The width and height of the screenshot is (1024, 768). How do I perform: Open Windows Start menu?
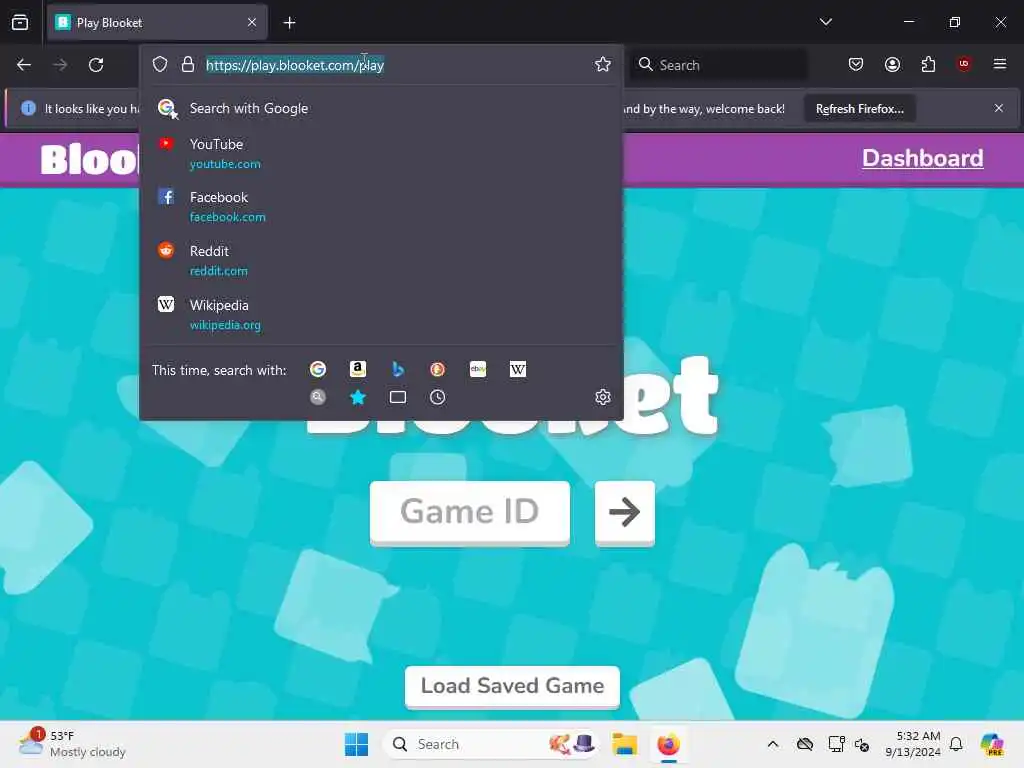[x=357, y=744]
